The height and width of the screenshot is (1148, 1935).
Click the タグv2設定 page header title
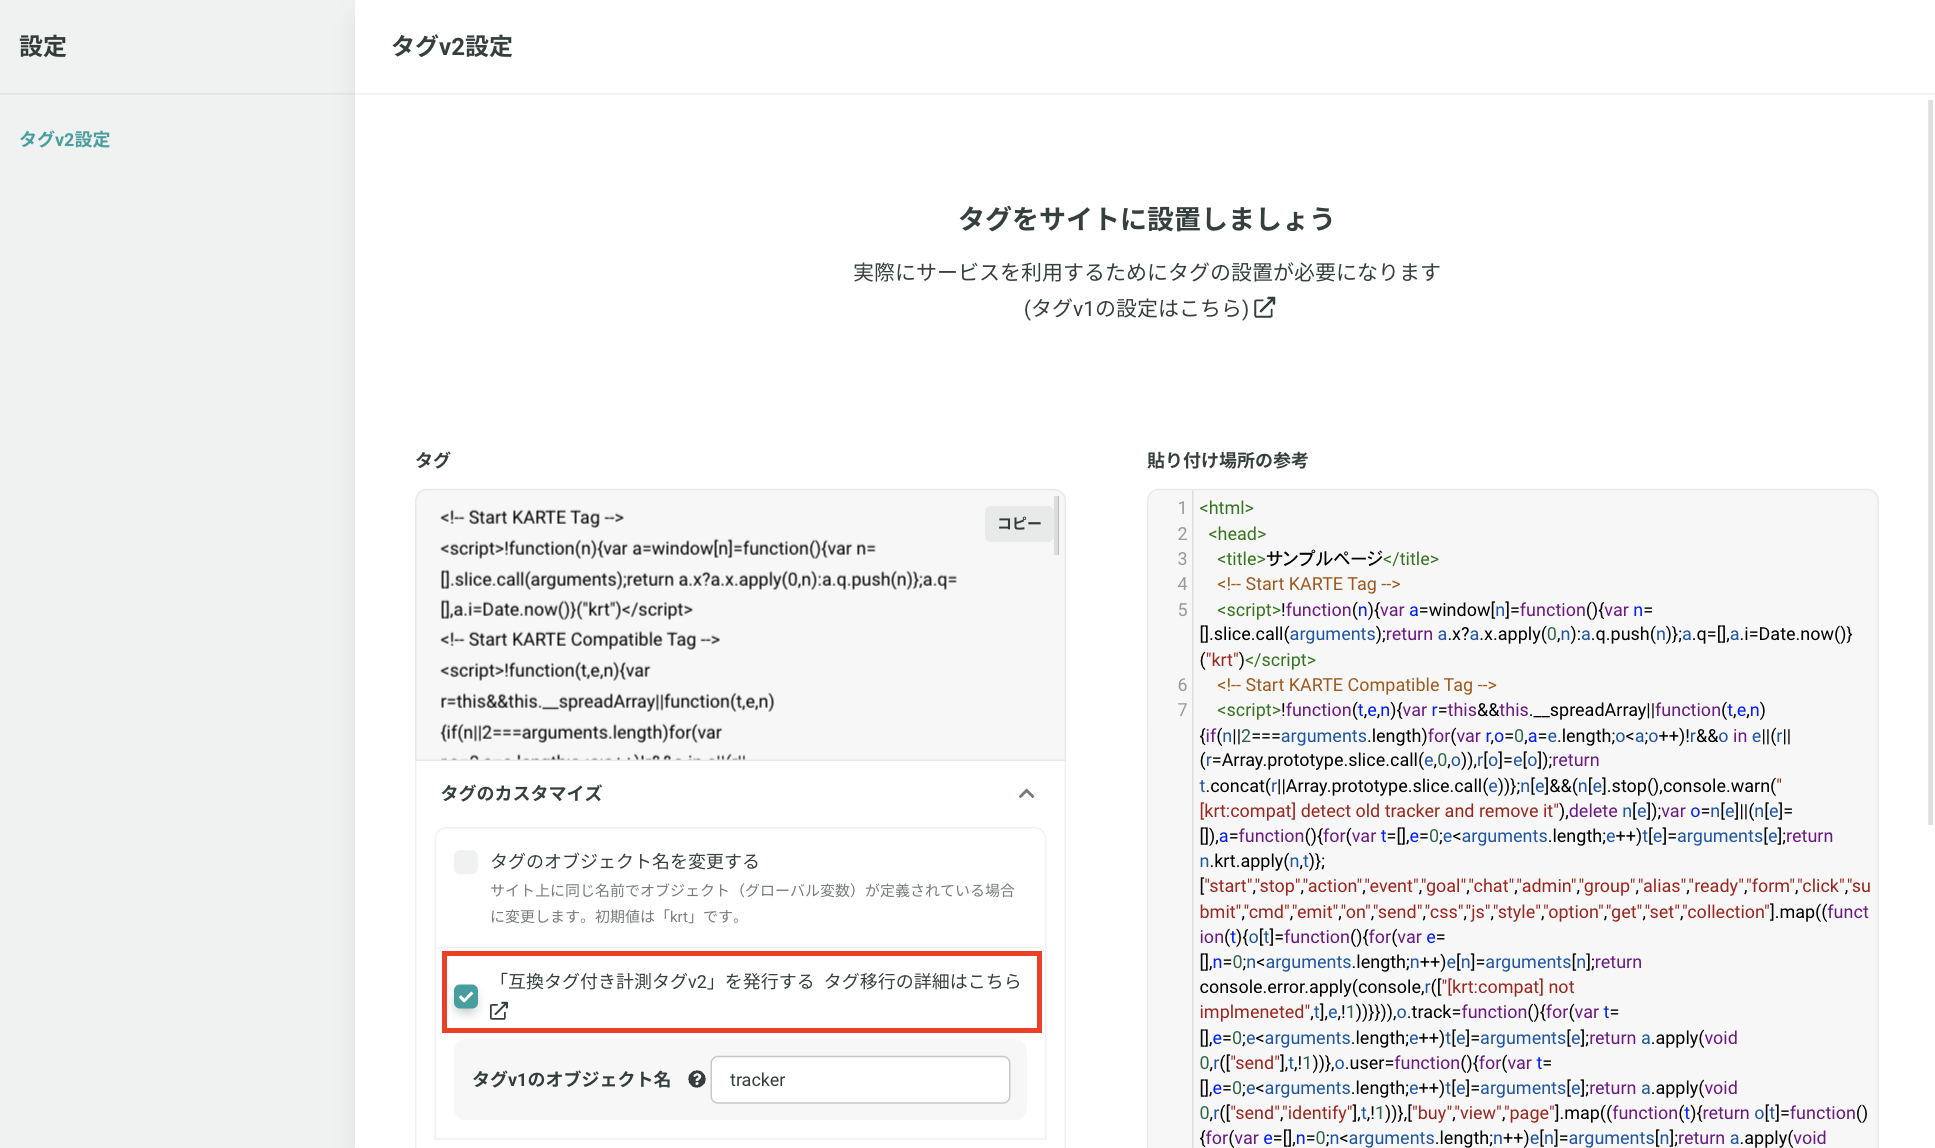[452, 46]
